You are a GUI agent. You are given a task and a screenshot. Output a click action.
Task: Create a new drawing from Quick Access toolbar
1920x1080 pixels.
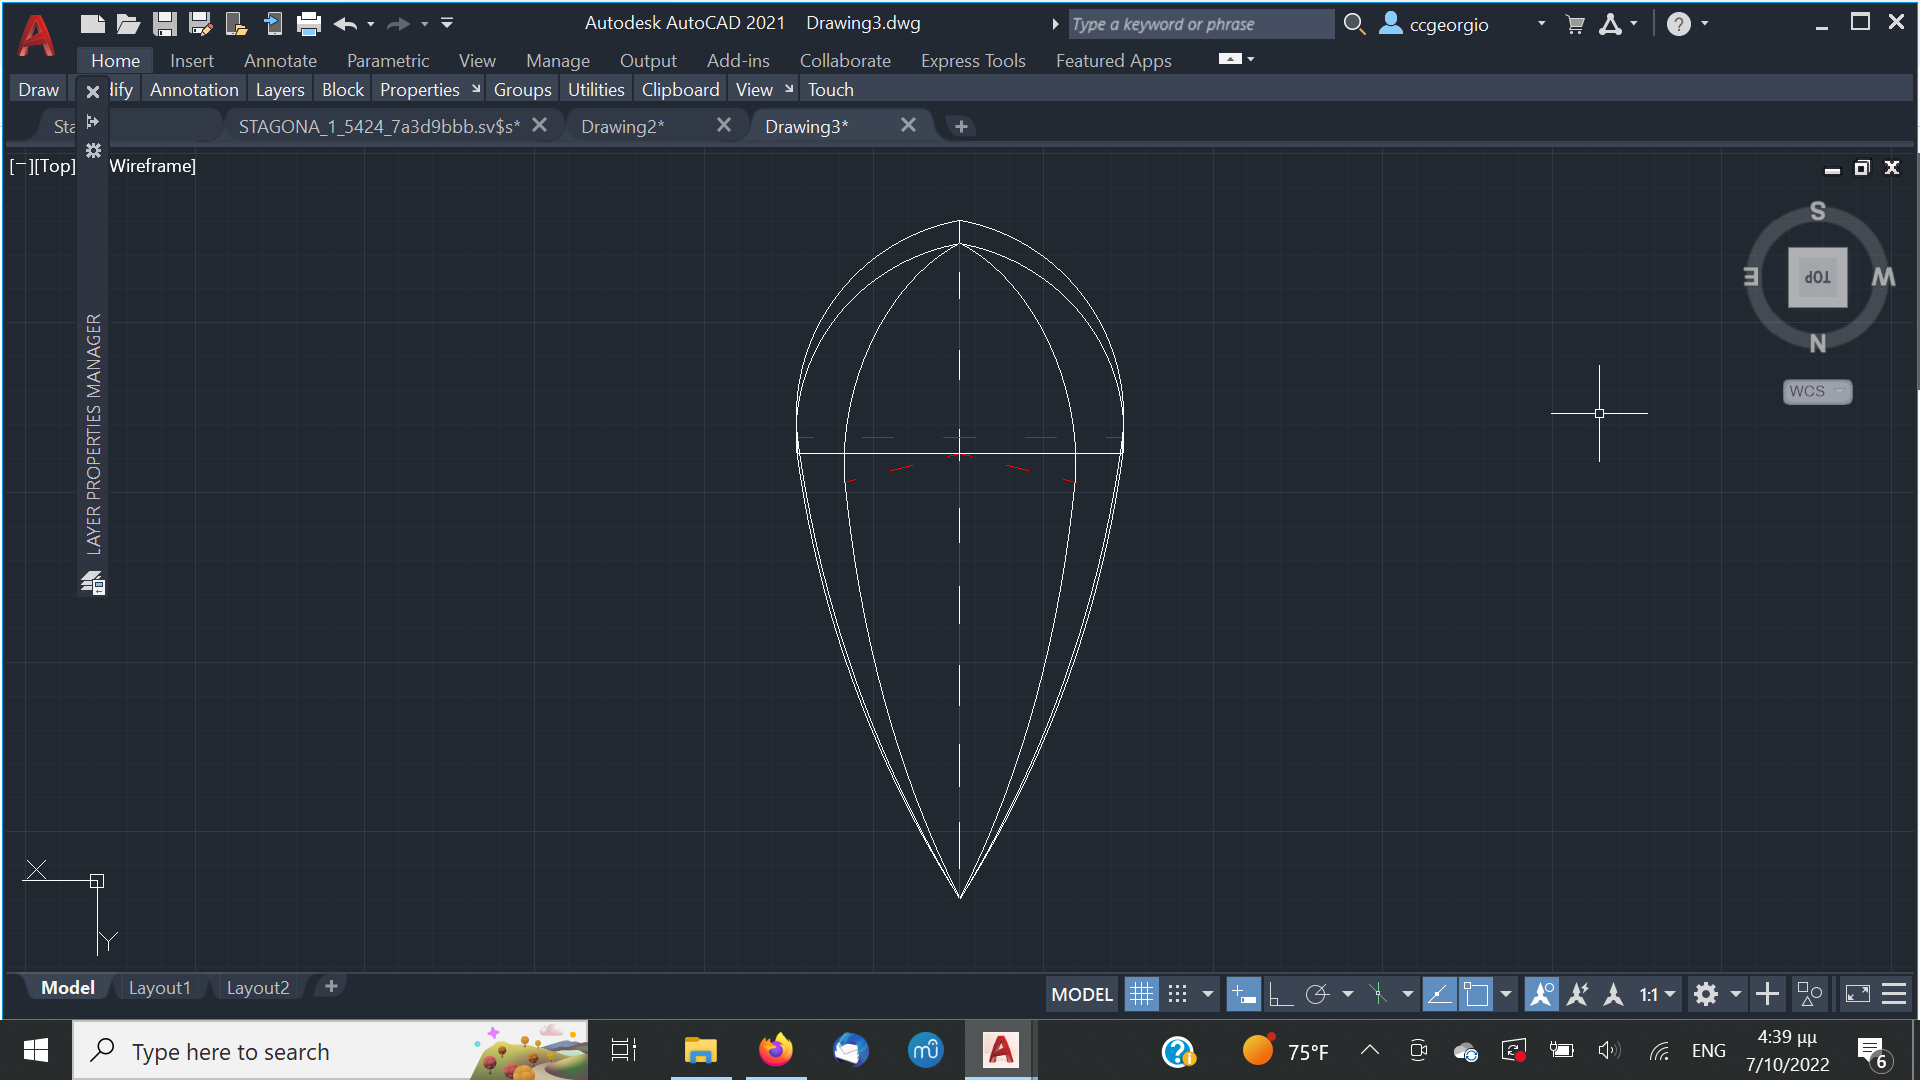click(x=93, y=24)
